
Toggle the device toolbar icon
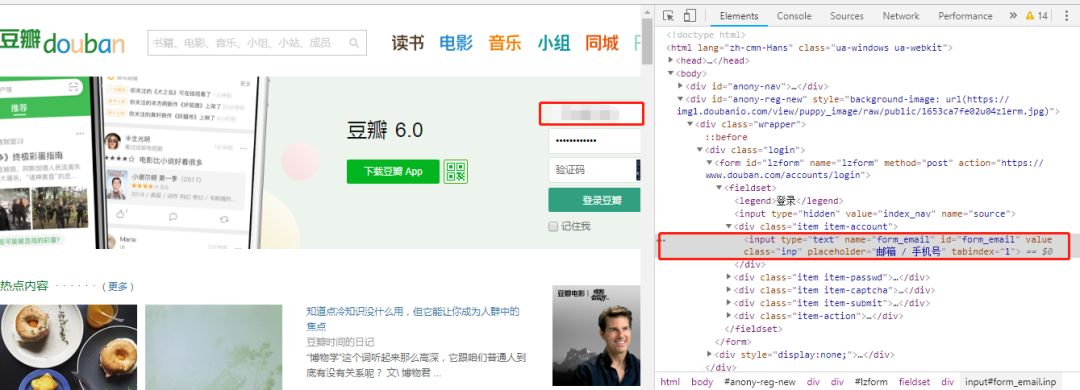point(689,16)
